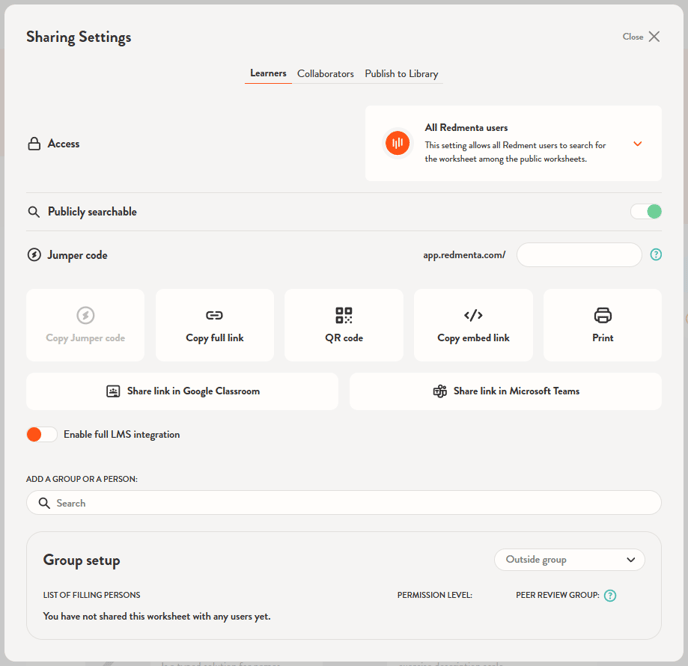The height and width of the screenshot is (666, 688).
Task: Click the Copy embed link icon
Action: point(473,316)
